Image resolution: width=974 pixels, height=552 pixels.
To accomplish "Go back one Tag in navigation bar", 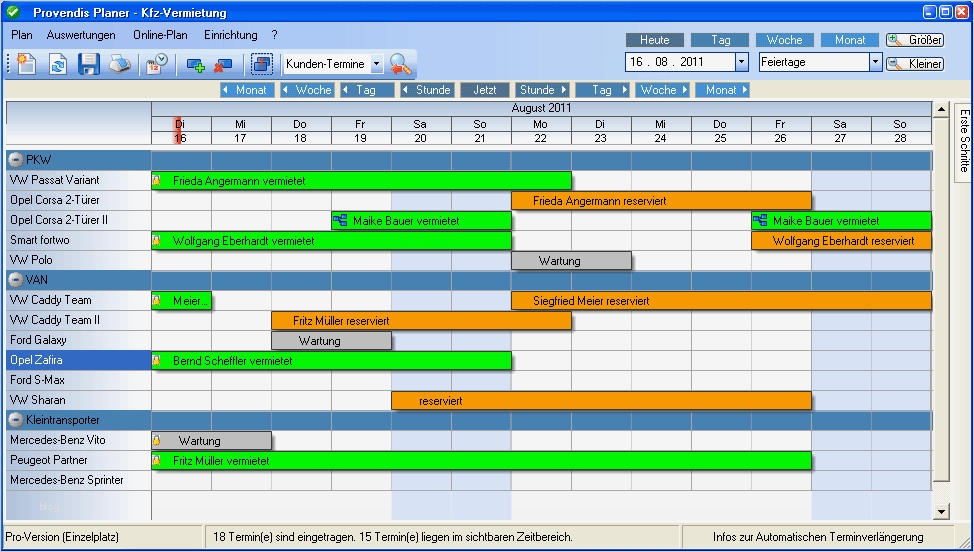I will 367,90.
